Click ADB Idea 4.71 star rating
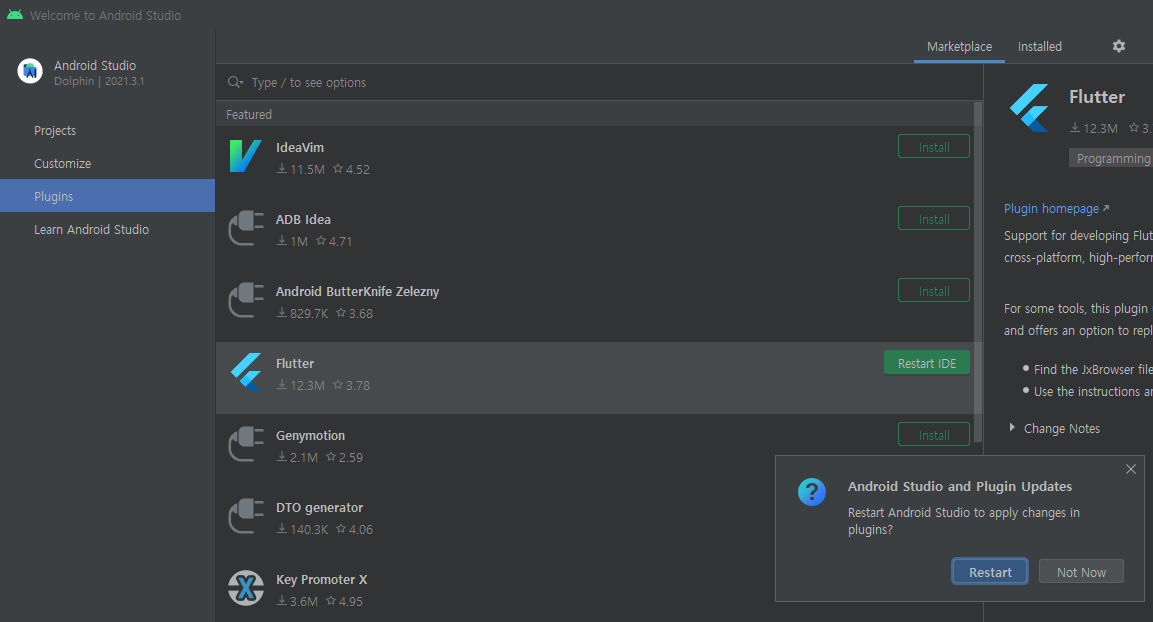The width and height of the screenshot is (1153, 622). 334,241
